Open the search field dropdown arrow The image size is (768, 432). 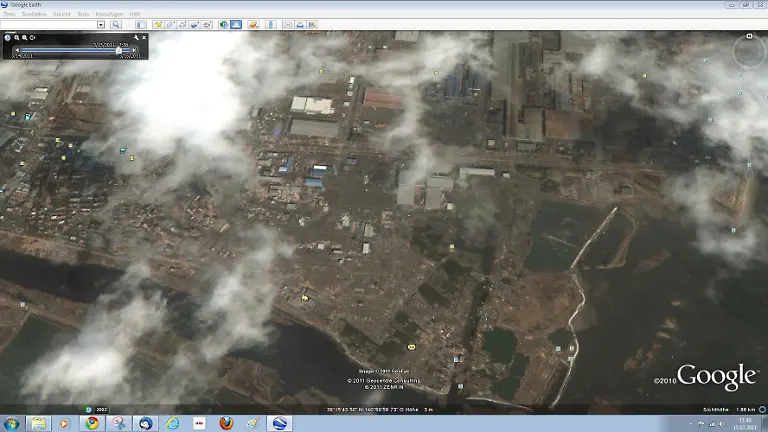(102, 24)
